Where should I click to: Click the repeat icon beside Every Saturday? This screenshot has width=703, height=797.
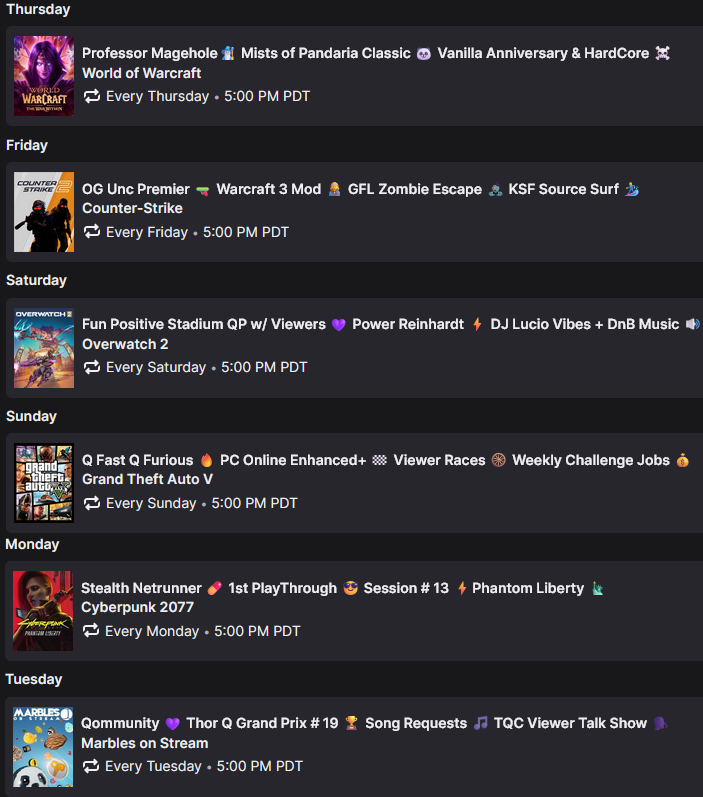click(x=91, y=367)
